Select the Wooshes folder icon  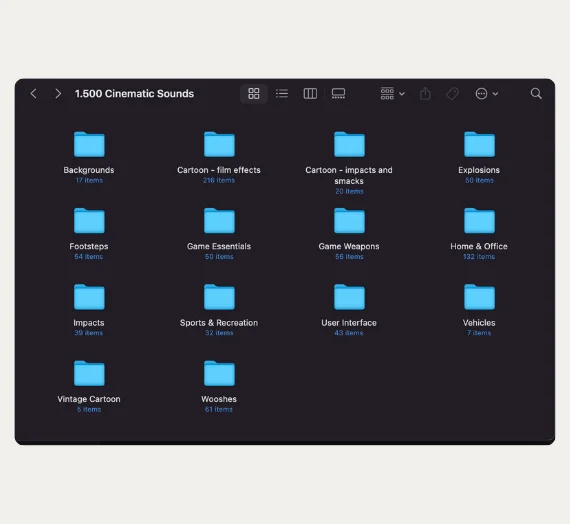[219, 373]
